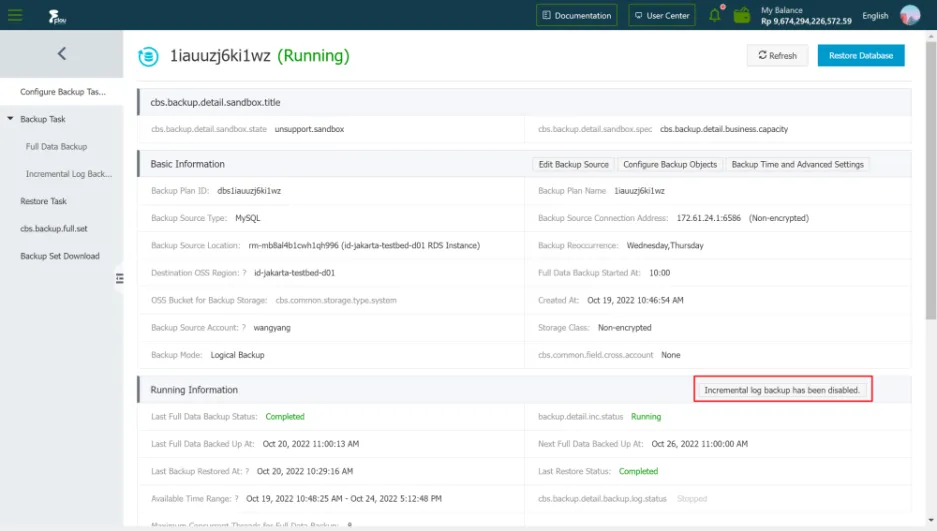Screen dimensions: 937x531
Task: Open the wallet icon beside My Balance
Action: click(x=742, y=15)
